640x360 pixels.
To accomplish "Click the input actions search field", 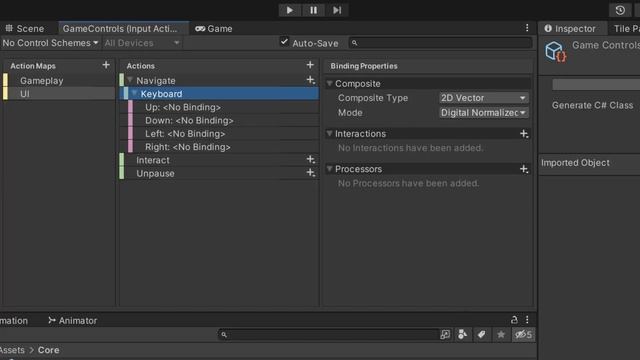I will [x=441, y=43].
